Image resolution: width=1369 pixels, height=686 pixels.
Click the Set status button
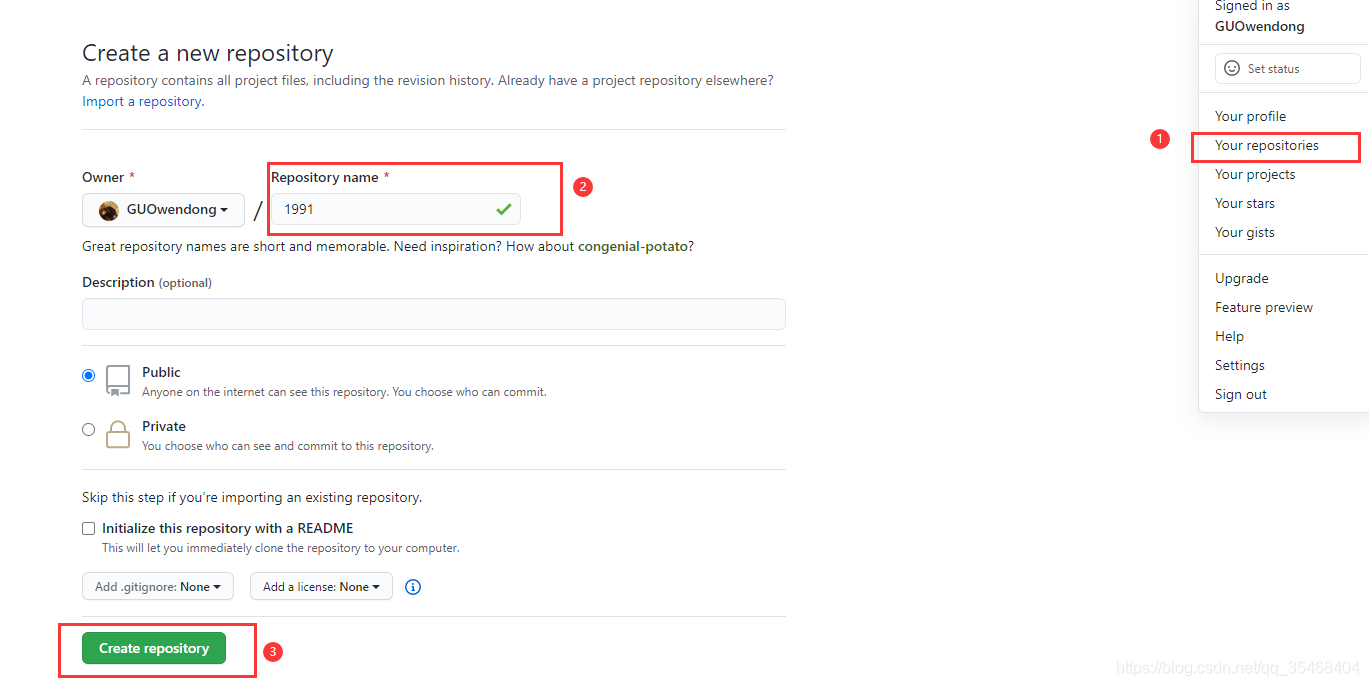pos(1288,68)
